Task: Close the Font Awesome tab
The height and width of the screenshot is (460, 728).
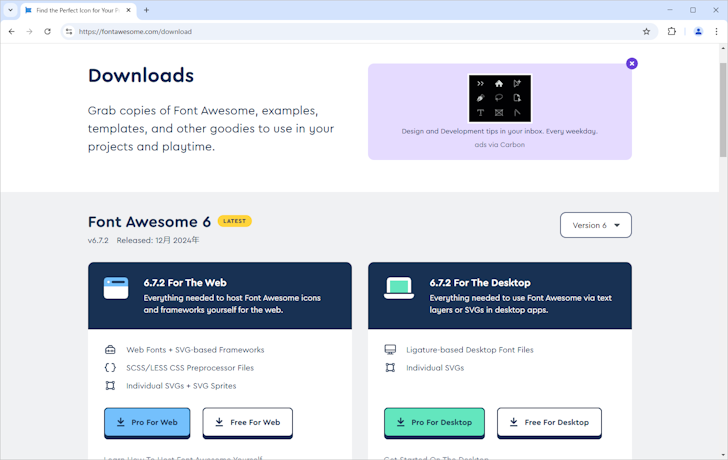Action: tap(129, 10)
